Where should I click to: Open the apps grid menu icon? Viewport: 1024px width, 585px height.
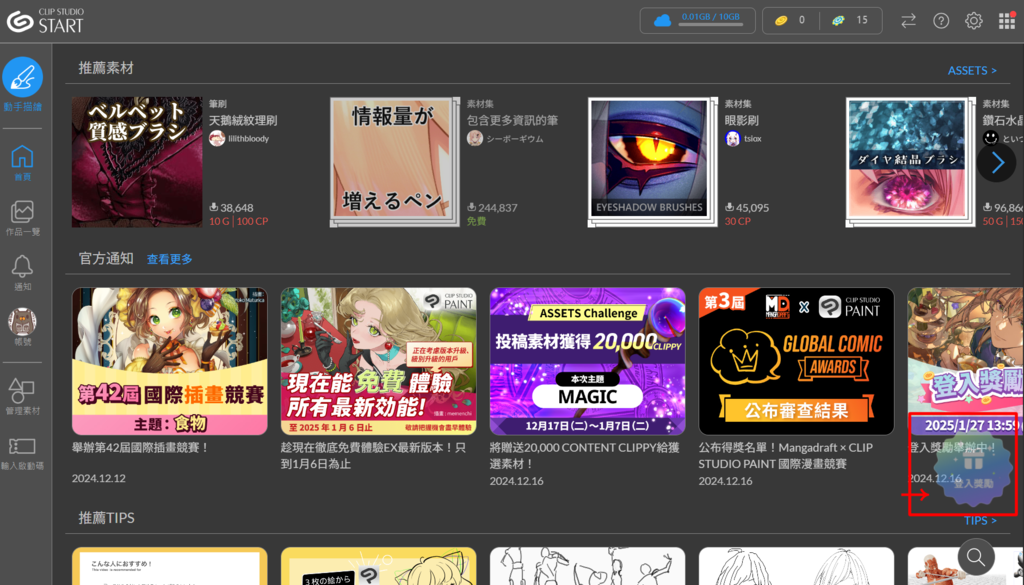pos(1006,21)
